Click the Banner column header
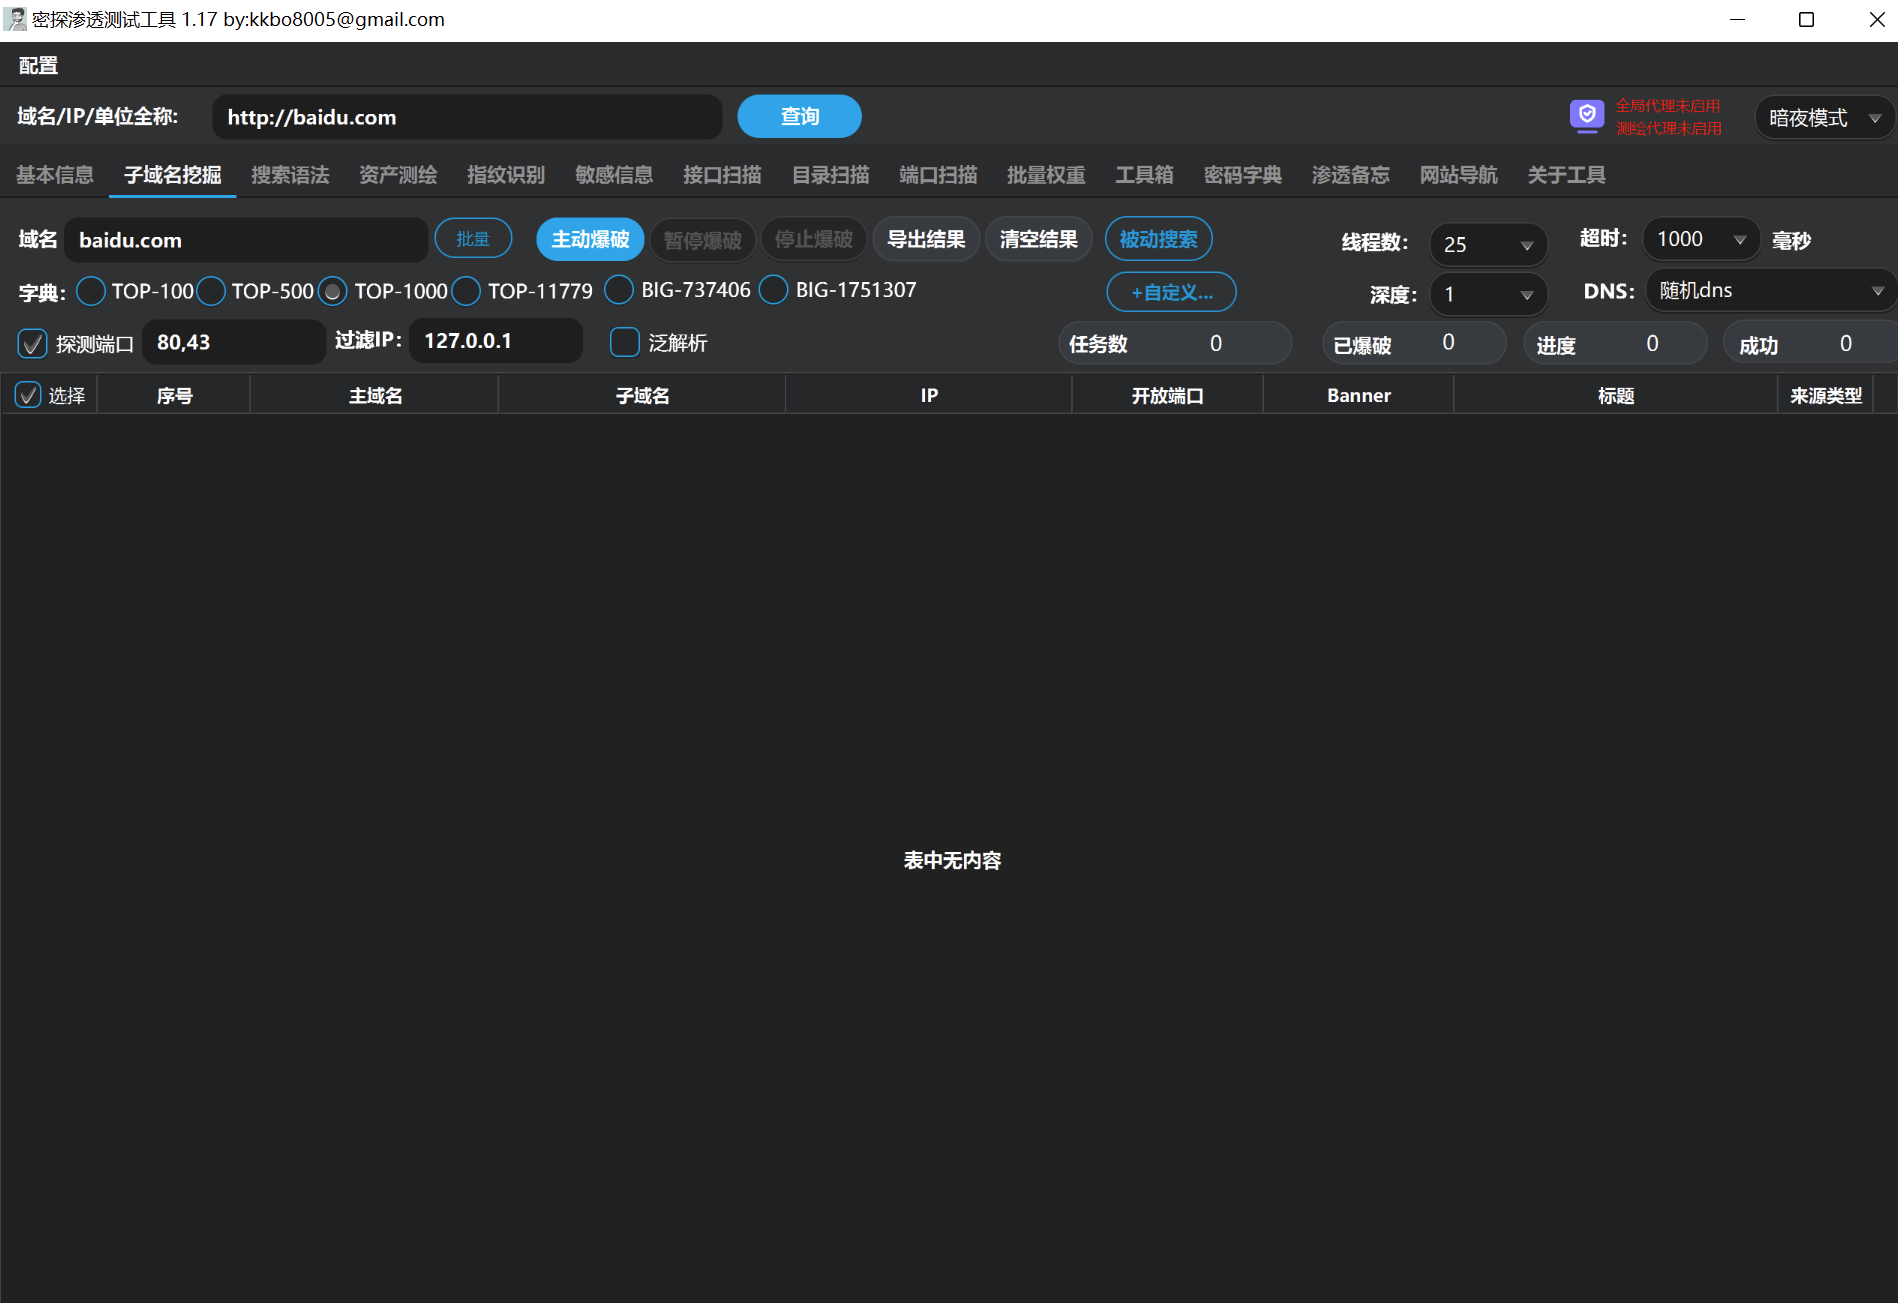This screenshot has height=1303, width=1898. (x=1358, y=396)
